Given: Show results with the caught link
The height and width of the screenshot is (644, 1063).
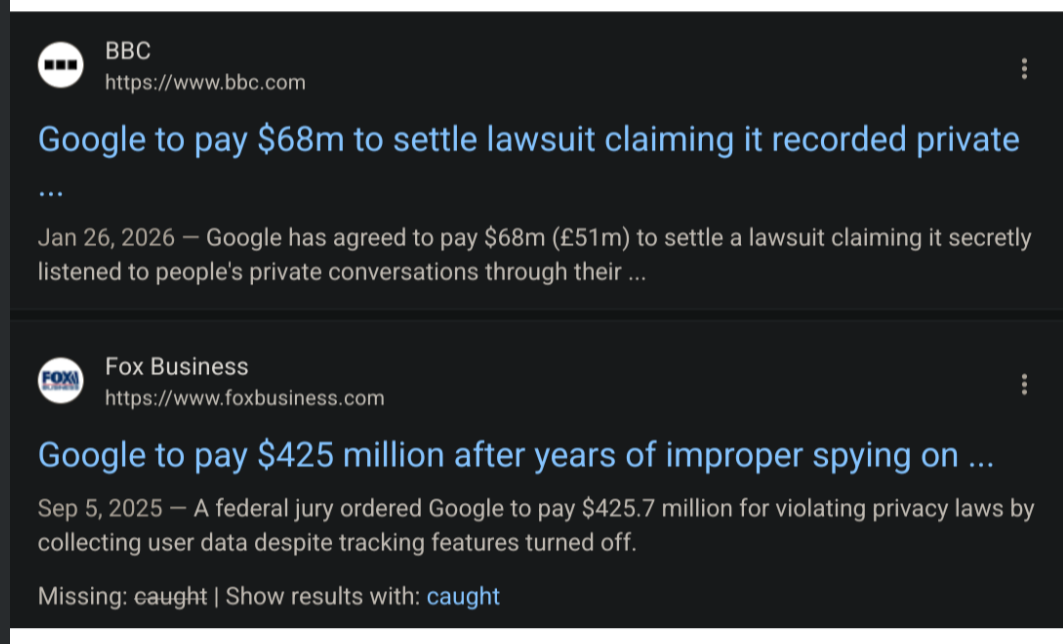Looking at the screenshot, I should (463, 597).
